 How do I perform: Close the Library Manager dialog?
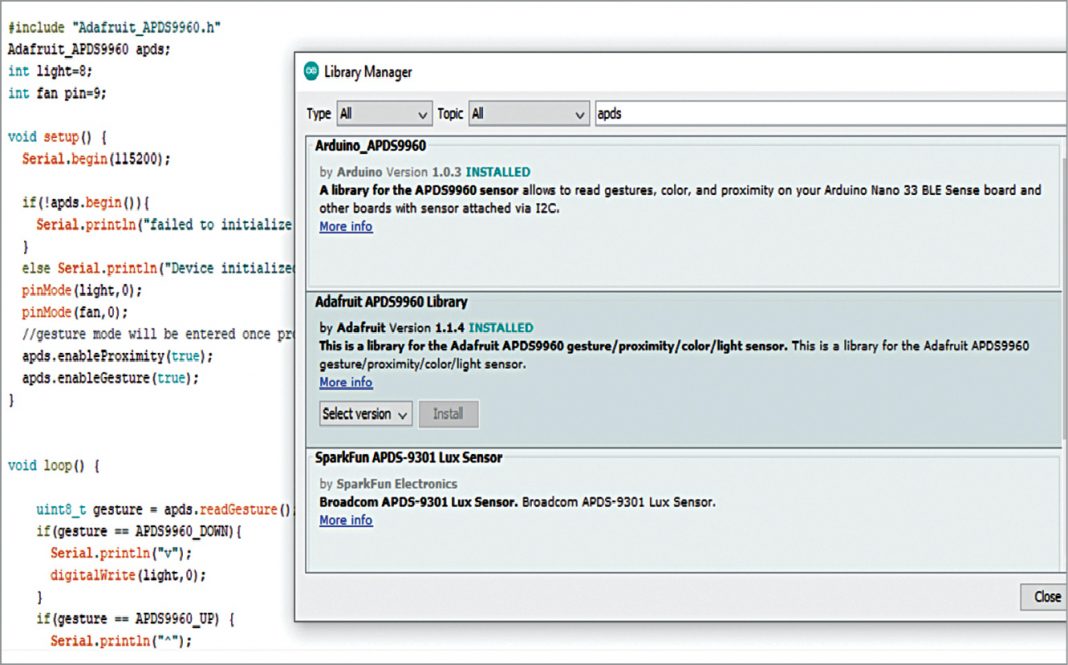[x=1046, y=597]
